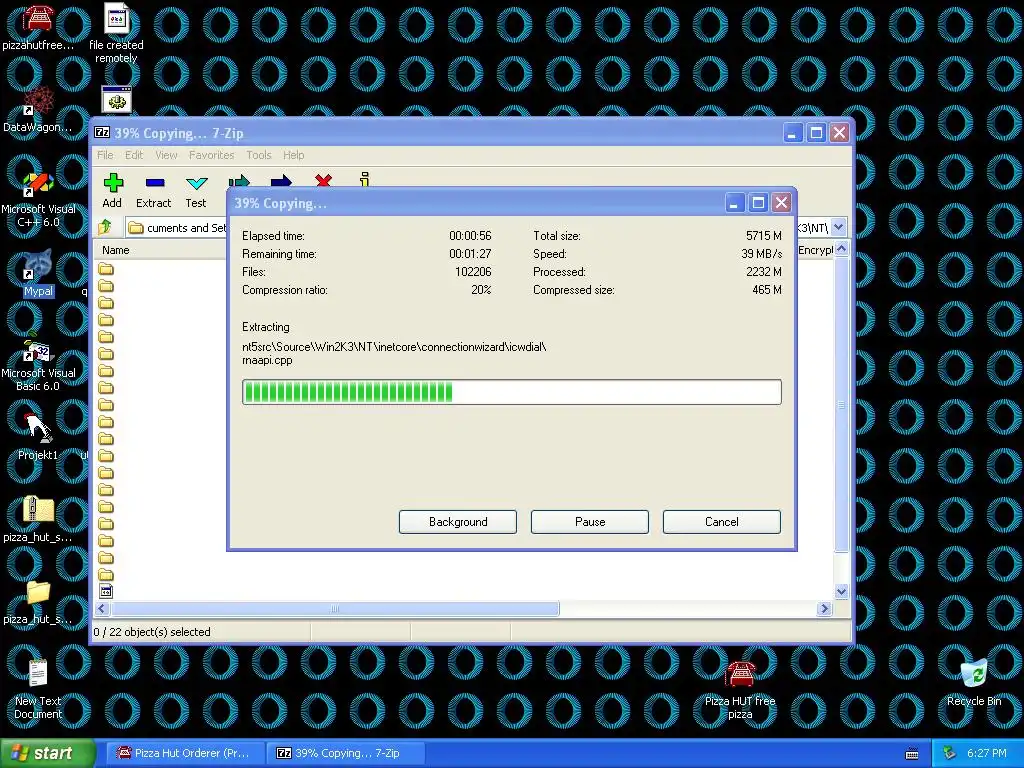
Task: Select the pizza_hut_s plain folder icon
Action: 37,601
